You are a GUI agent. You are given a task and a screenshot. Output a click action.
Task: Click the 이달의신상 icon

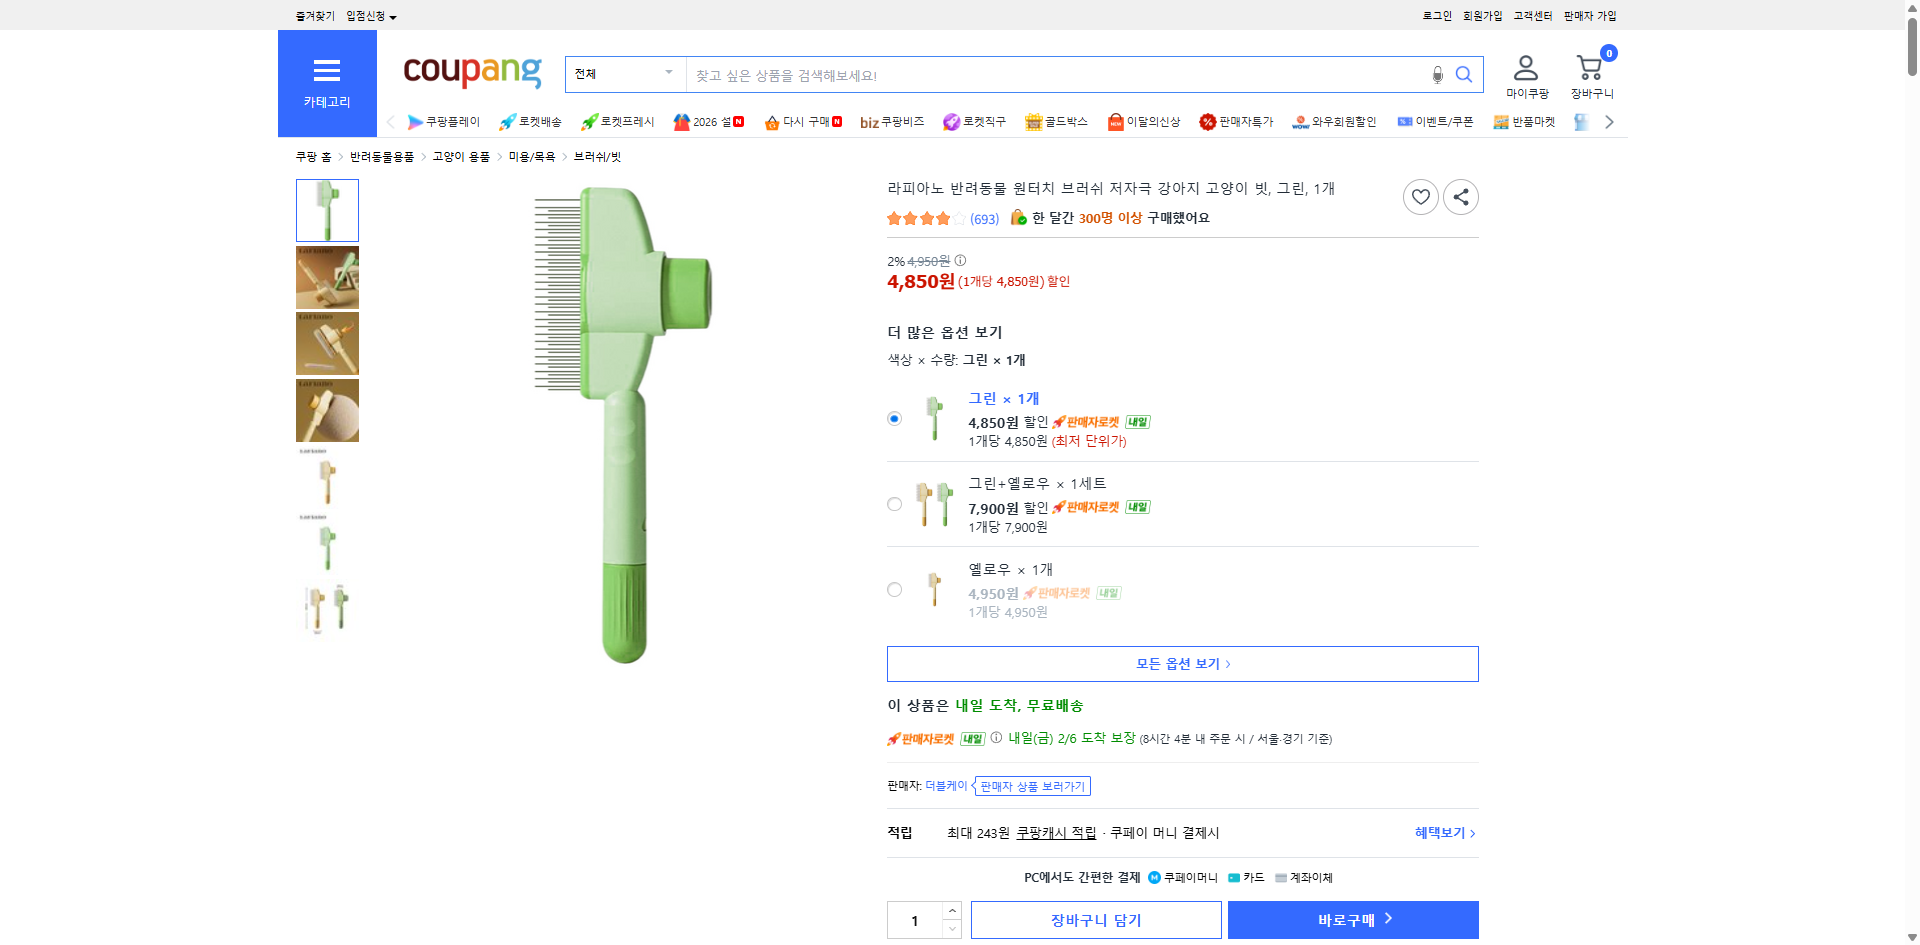pyautogui.click(x=1116, y=122)
